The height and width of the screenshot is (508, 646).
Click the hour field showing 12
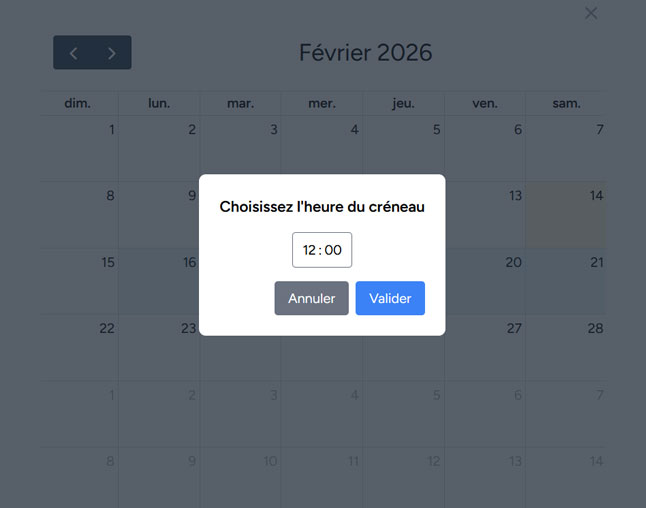point(309,250)
